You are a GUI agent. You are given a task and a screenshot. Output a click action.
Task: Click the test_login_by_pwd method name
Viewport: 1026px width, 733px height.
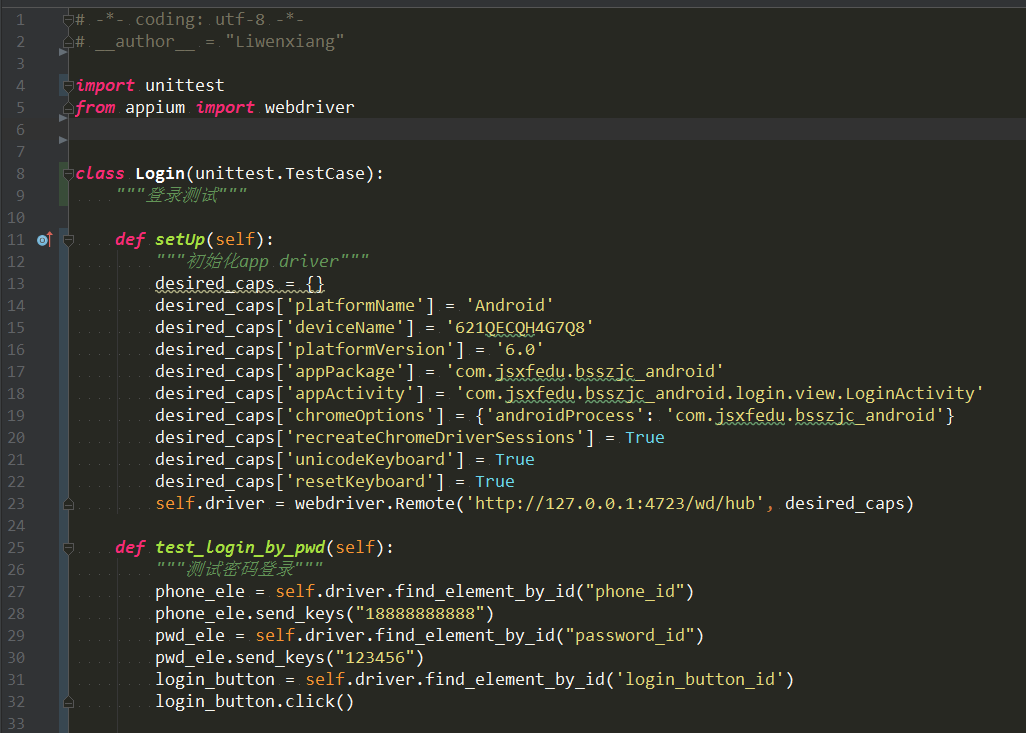240,548
